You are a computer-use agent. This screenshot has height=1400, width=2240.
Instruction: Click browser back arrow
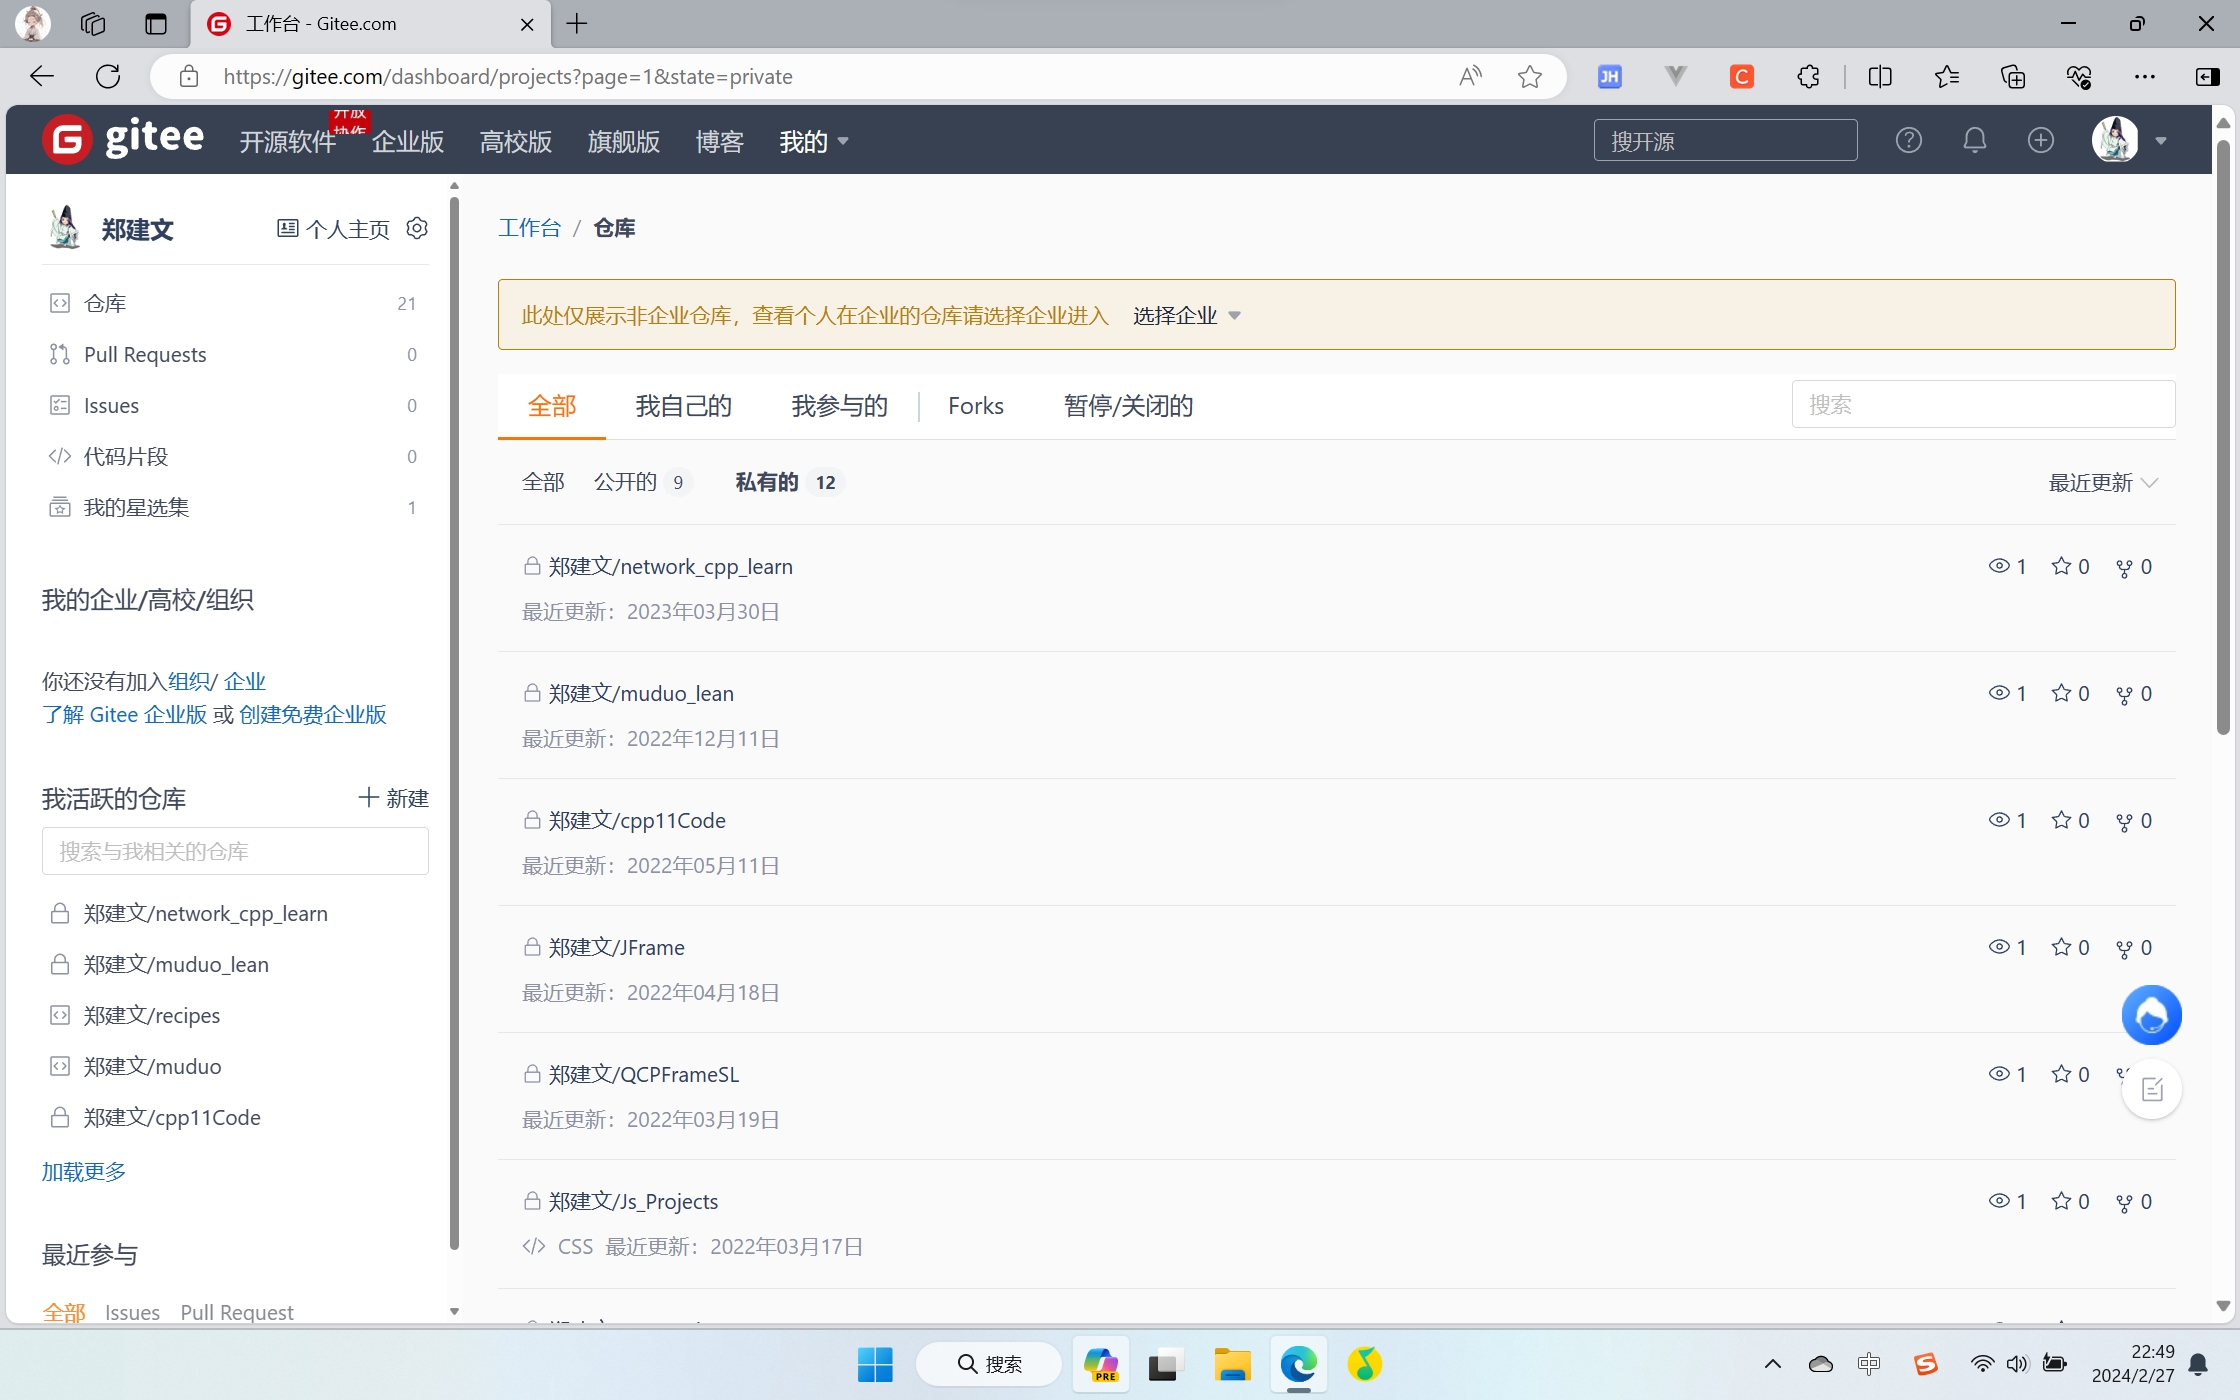[x=42, y=76]
